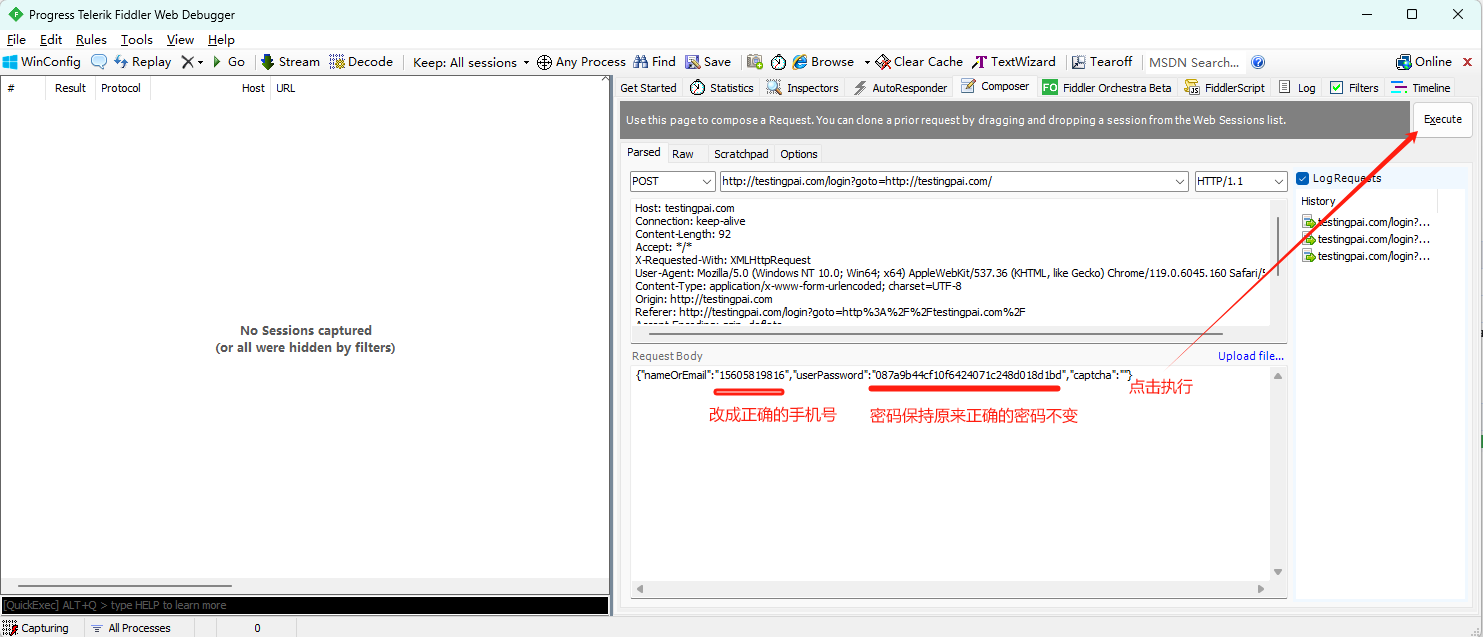
Task: Open the Remove dropdown arrow
Action: click(x=200, y=62)
